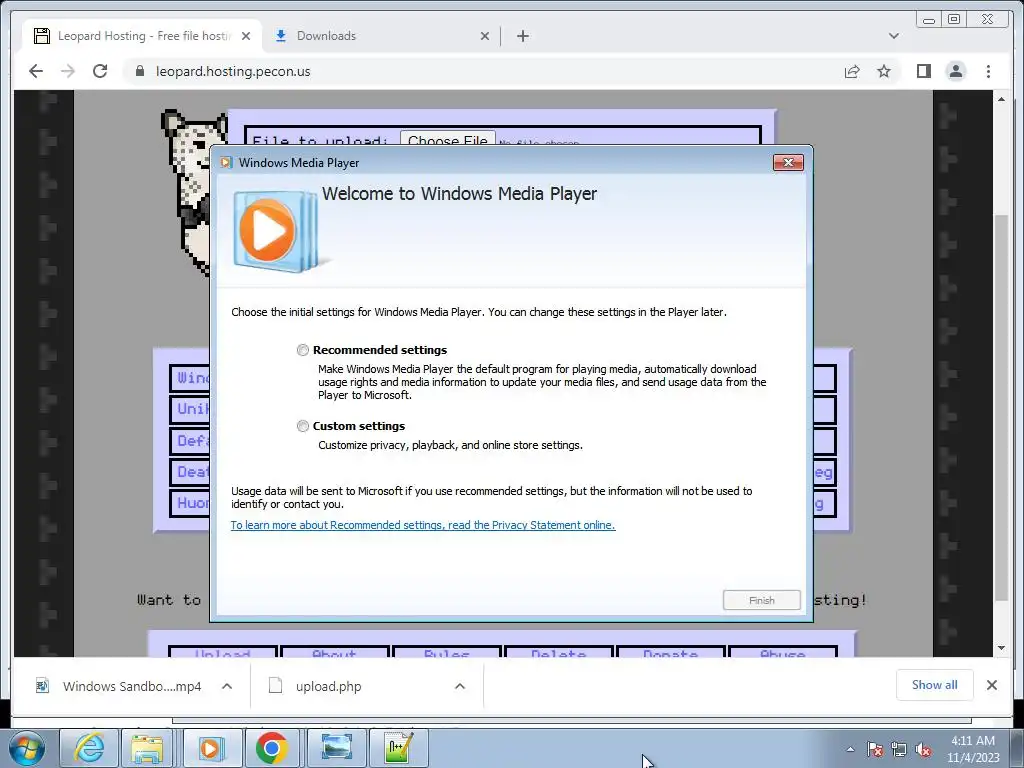Open the notepad editor taskbar icon
Viewport: 1024px width, 768px height.
coord(398,748)
